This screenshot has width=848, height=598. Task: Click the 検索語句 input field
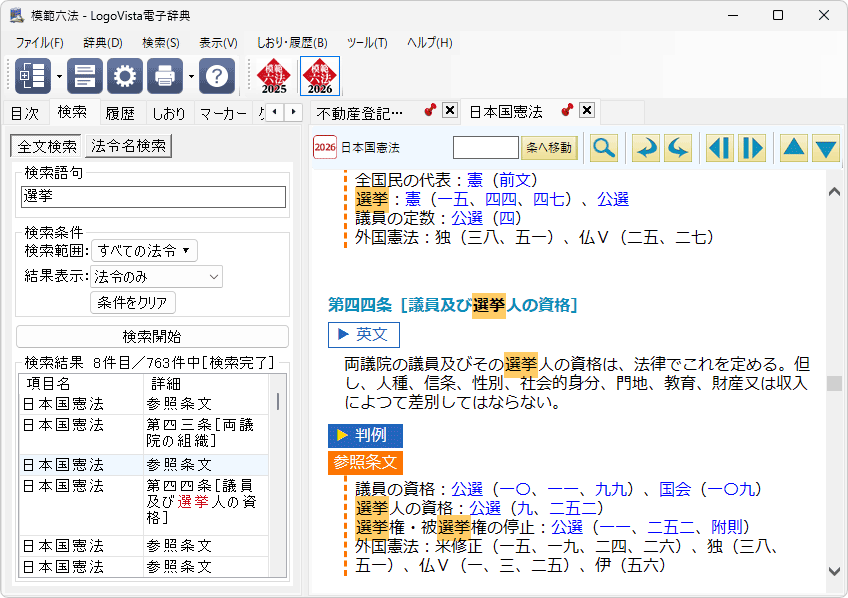(153, 197)
